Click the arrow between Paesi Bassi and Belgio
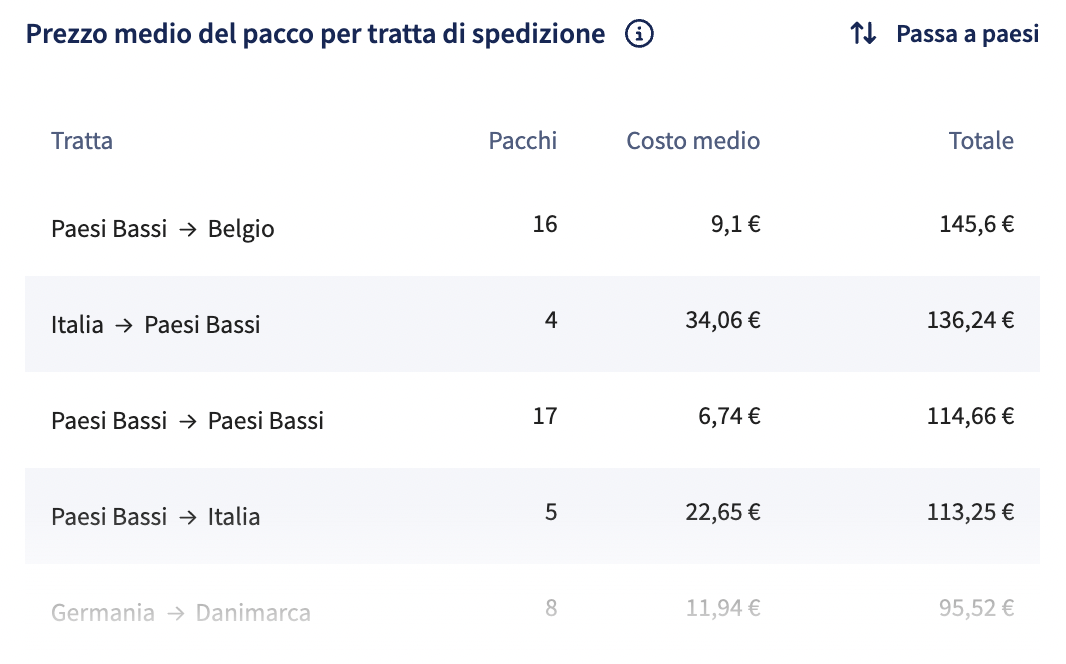 pyautogui.click(x=188, y=230)
